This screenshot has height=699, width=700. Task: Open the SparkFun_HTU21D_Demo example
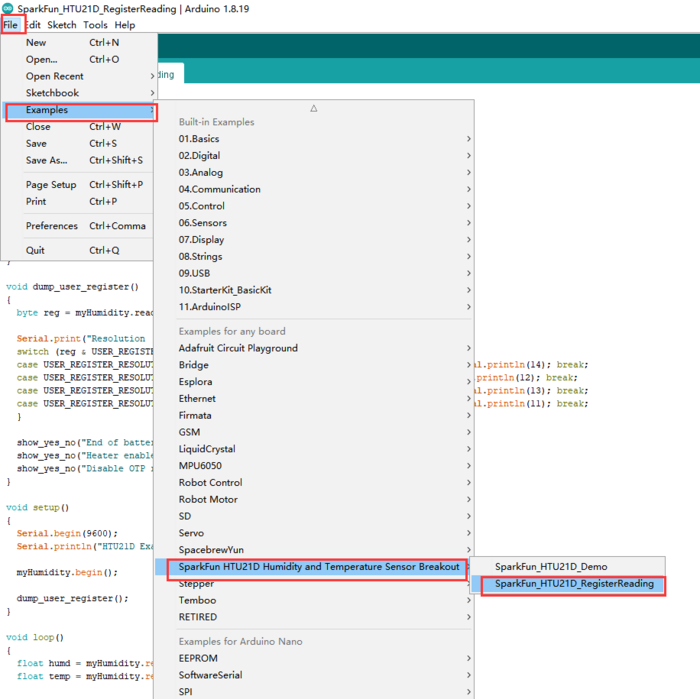click(x=568, y=567)
